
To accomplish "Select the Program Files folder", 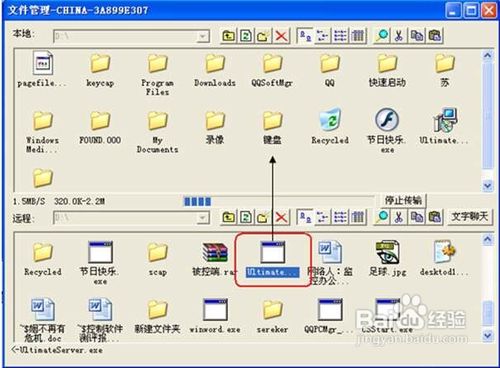I will click(157, 75).
